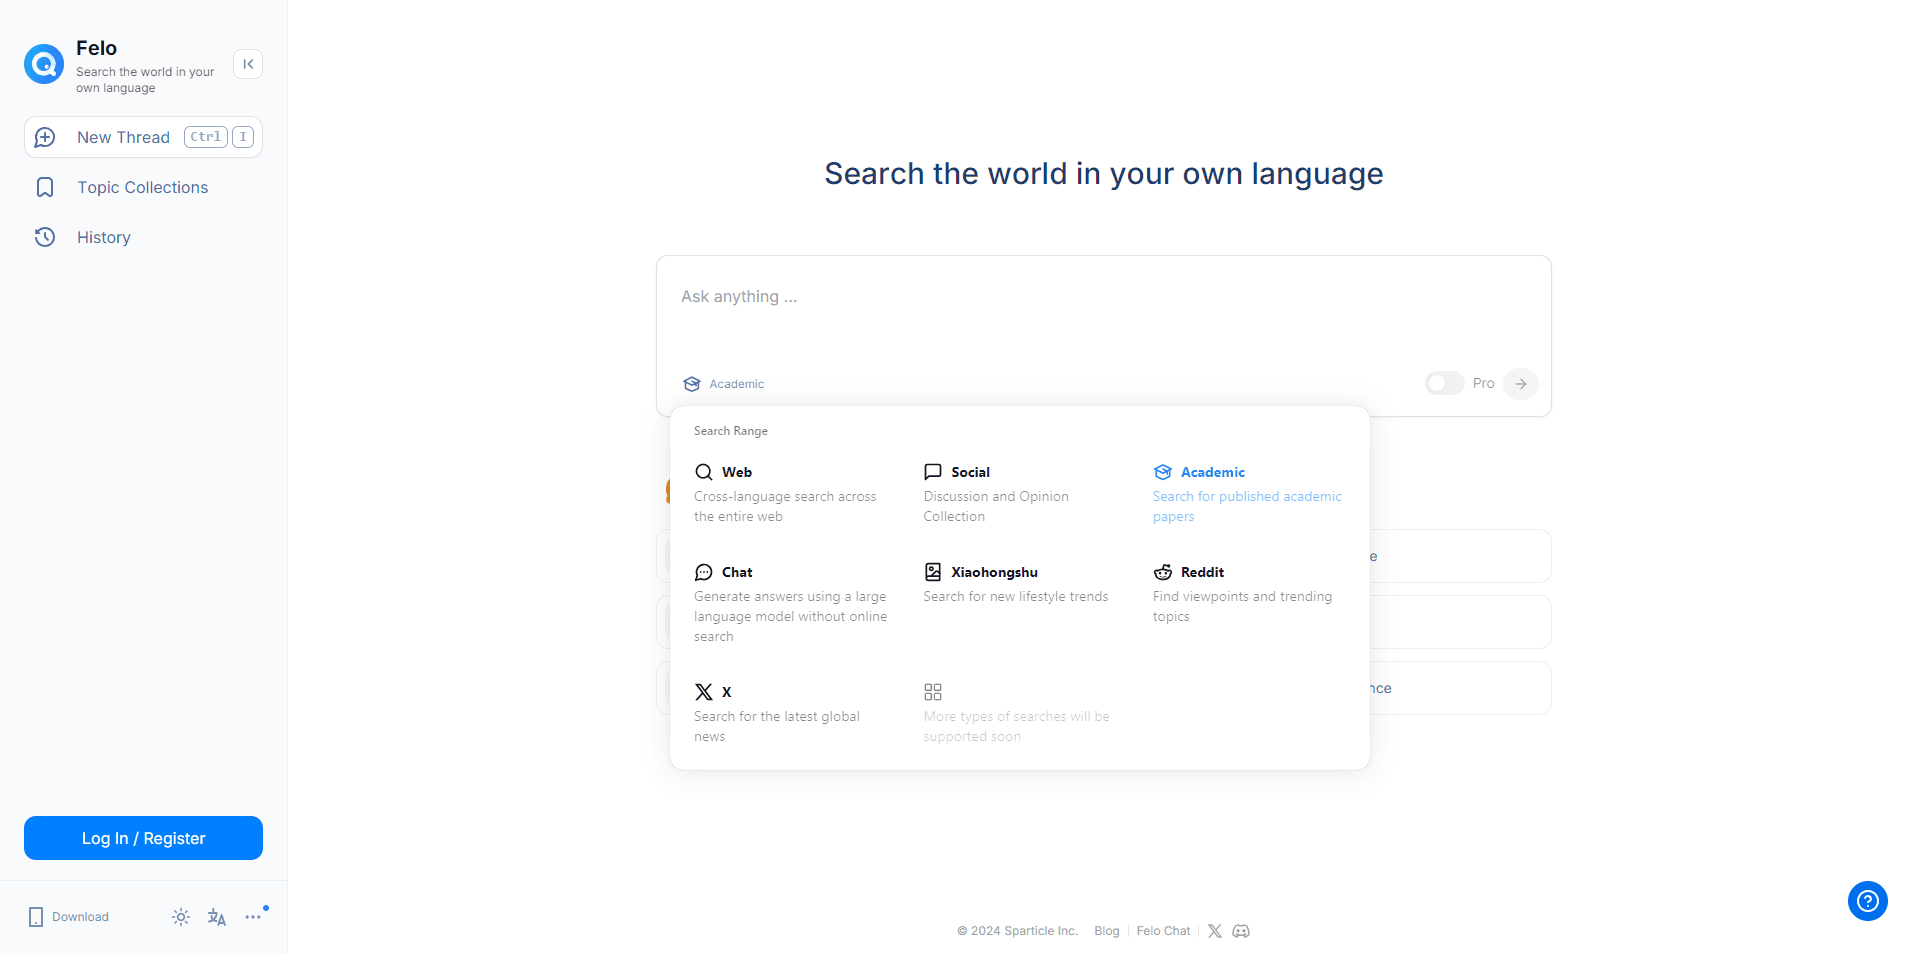Click the 'Search Range' heading text
This screenshot has height=953, width=1920.
(731, 431)
